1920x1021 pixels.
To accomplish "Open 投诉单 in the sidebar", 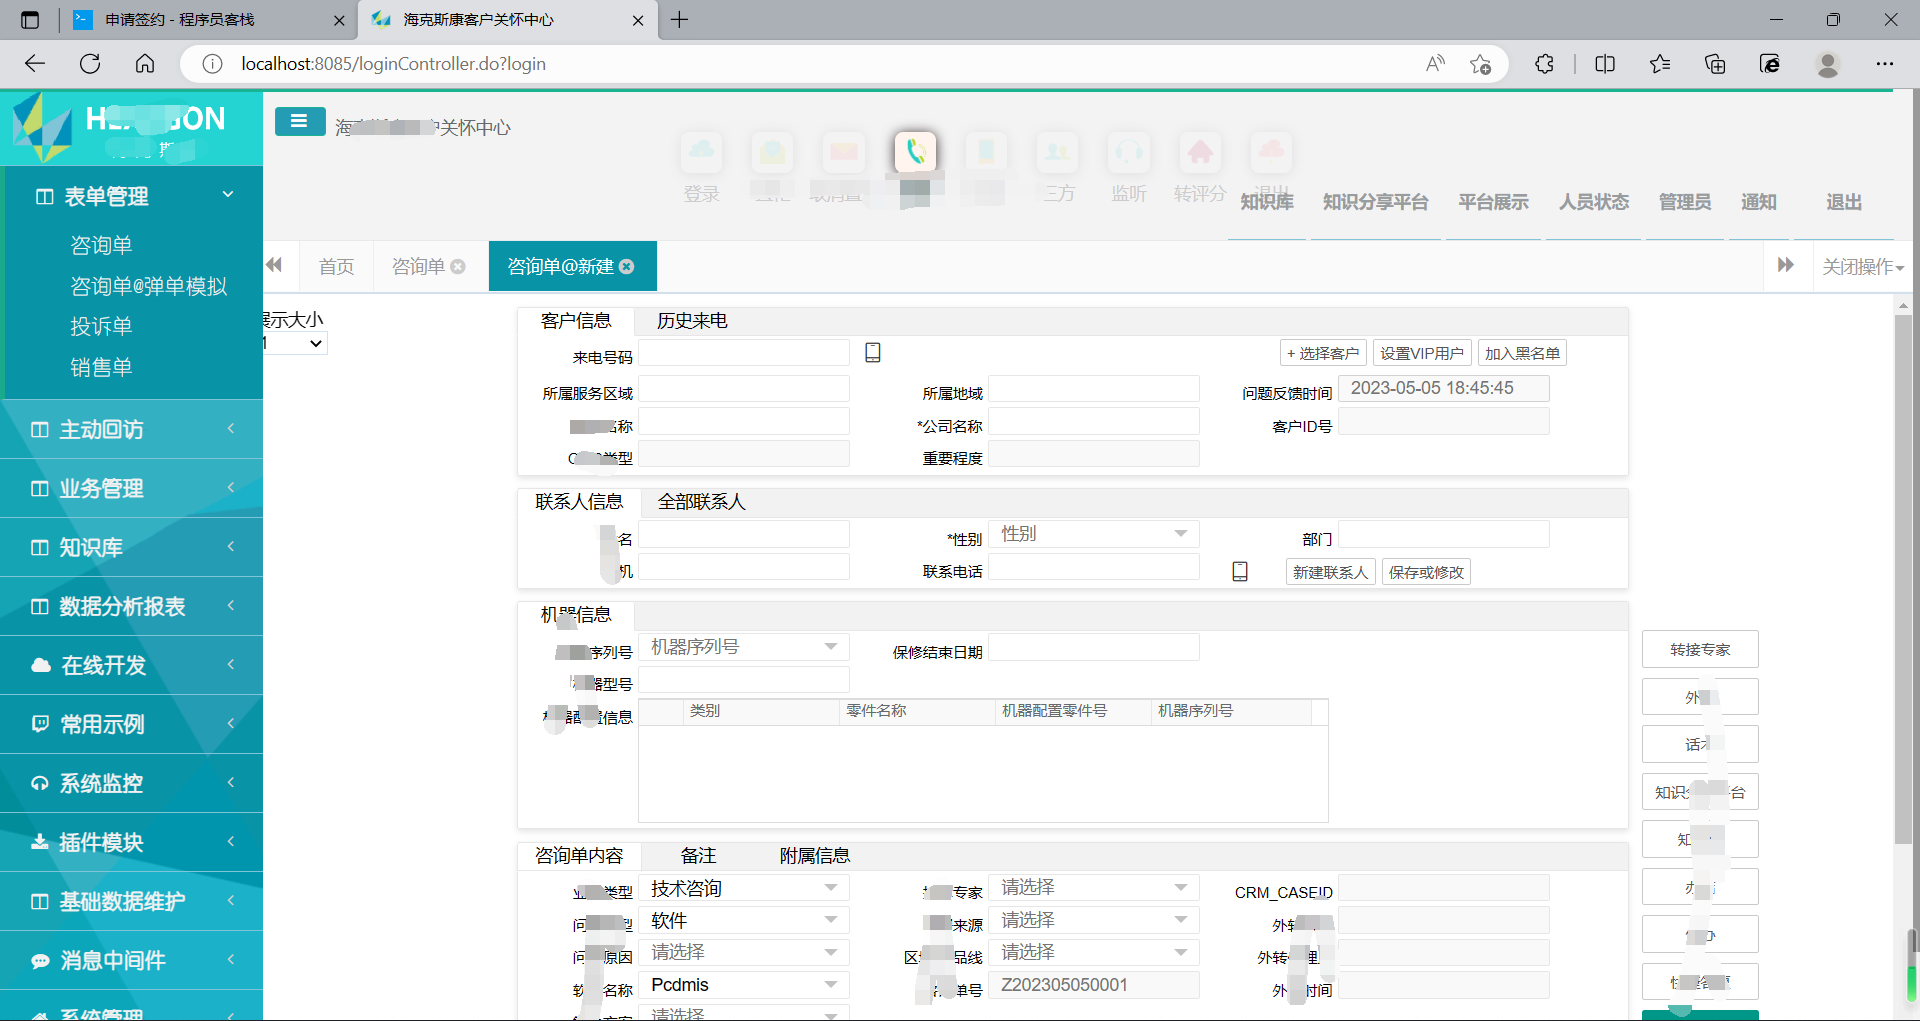I will click(x=101, y=326).
